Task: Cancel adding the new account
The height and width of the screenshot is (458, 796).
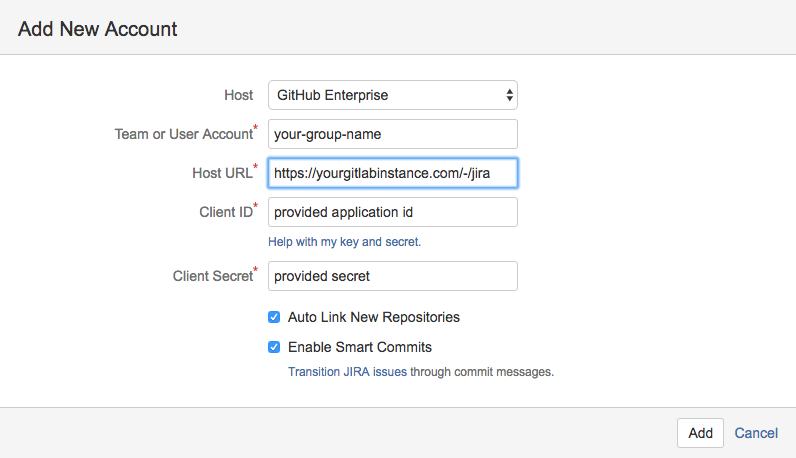Action: coord(756,433)
